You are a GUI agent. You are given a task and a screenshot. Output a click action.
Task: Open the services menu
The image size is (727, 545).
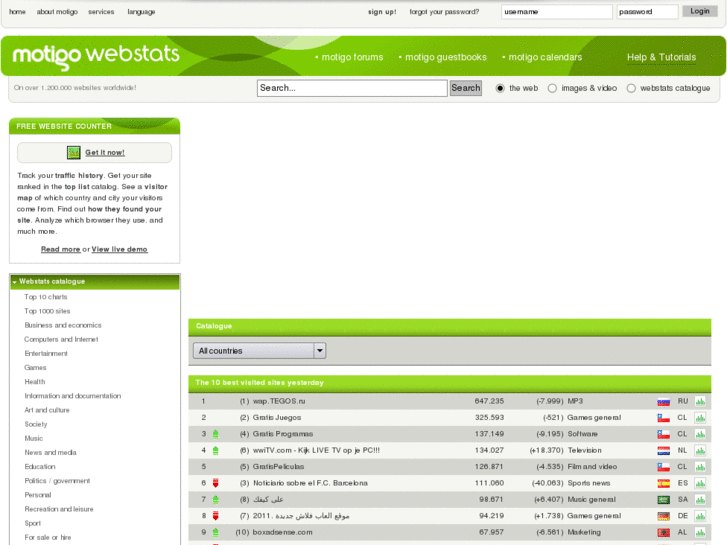pos(101,12)
